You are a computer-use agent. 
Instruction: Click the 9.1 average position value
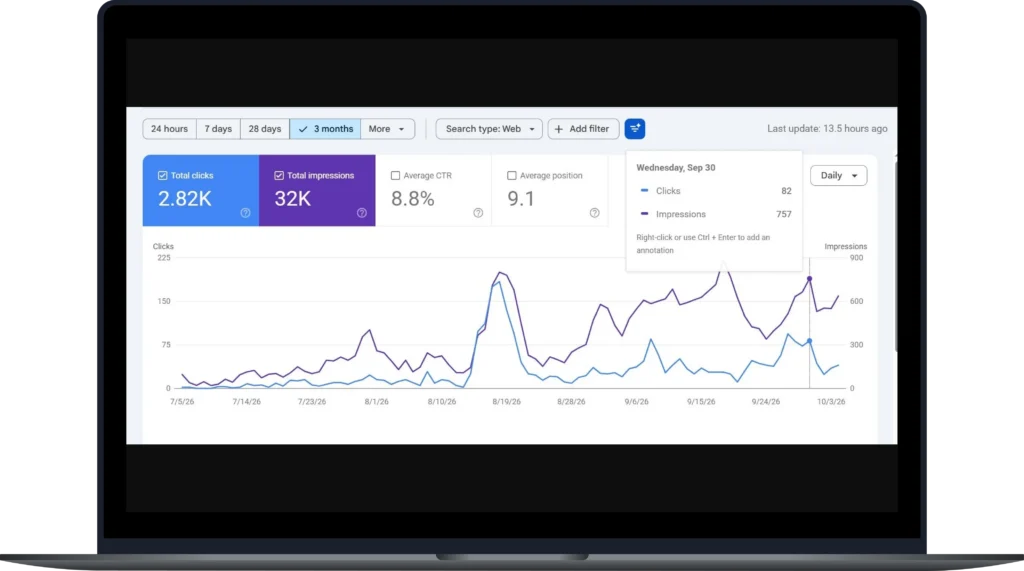(x=521, y=199)
